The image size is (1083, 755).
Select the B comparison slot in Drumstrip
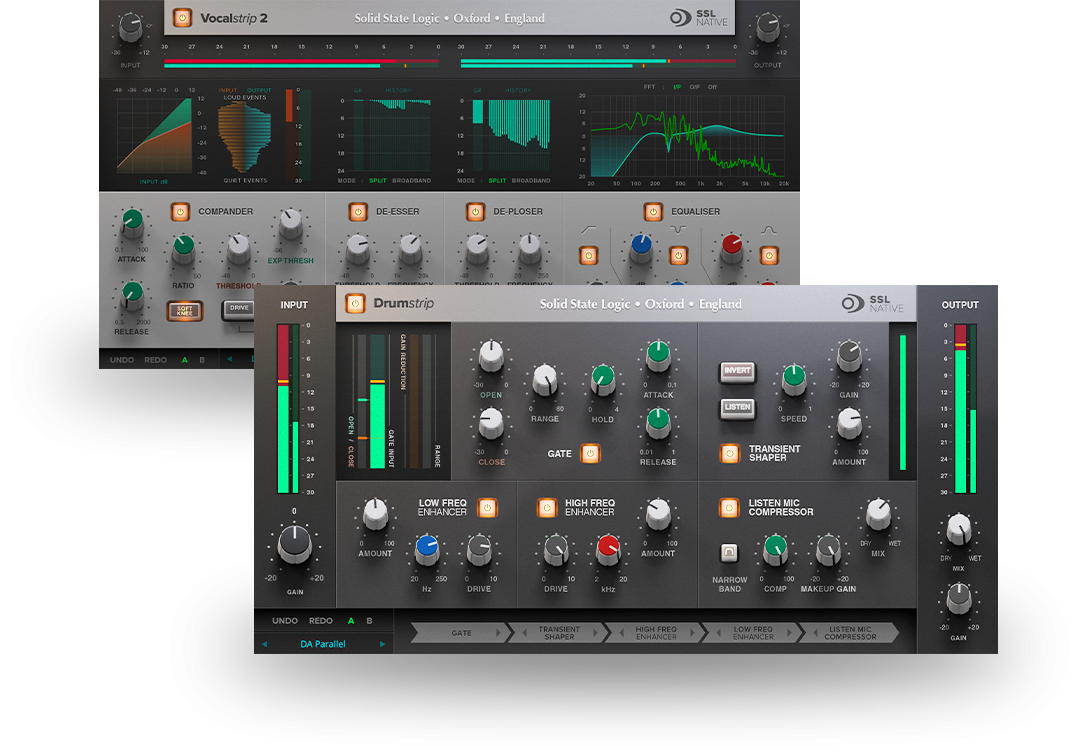(368, 621)
